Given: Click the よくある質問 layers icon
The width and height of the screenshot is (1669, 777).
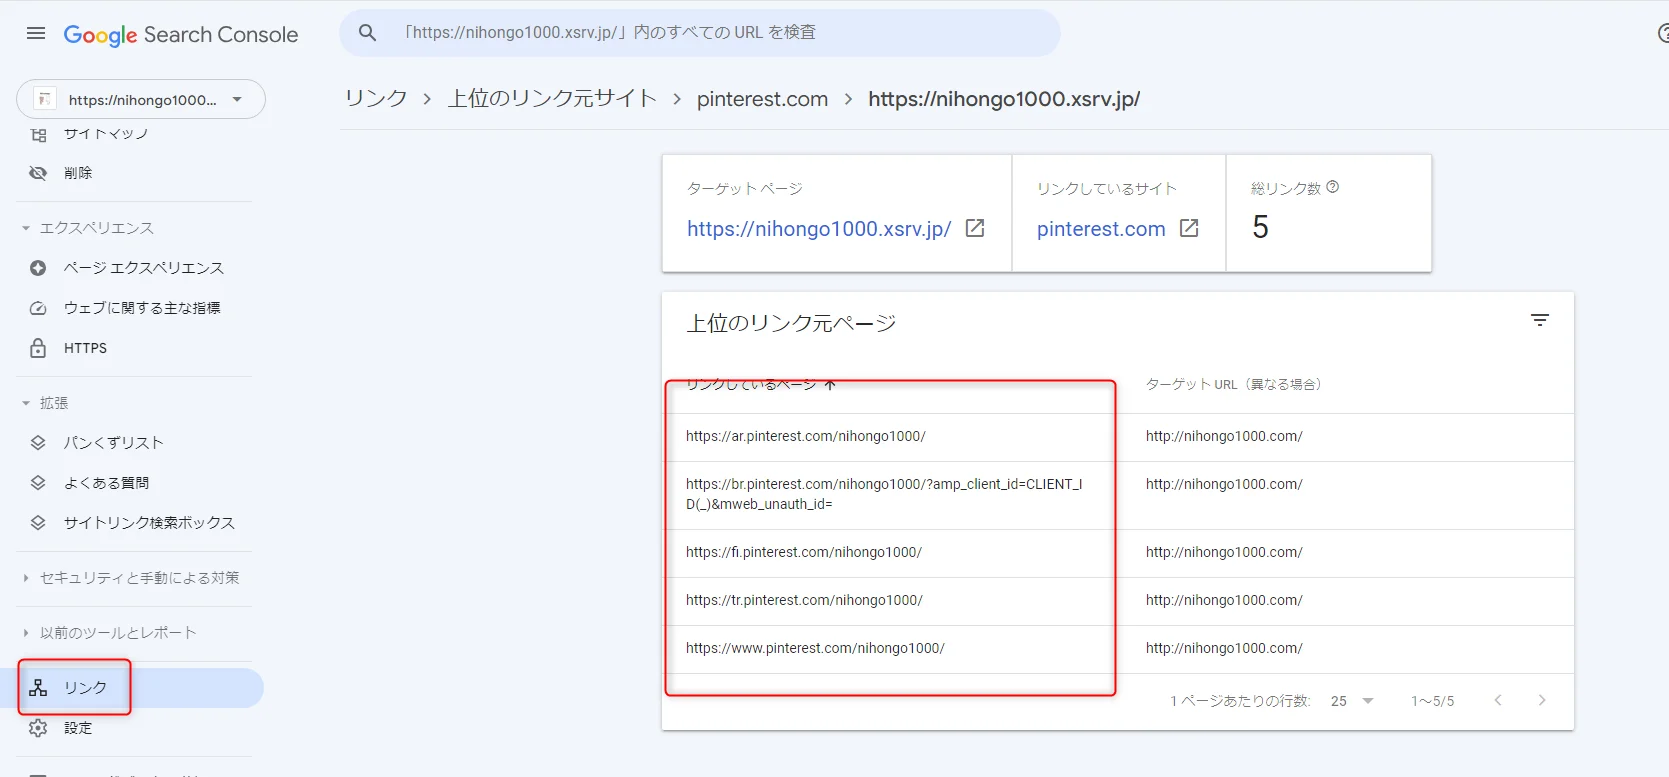Looking at the screenshot, I should (x=38, y=483).
